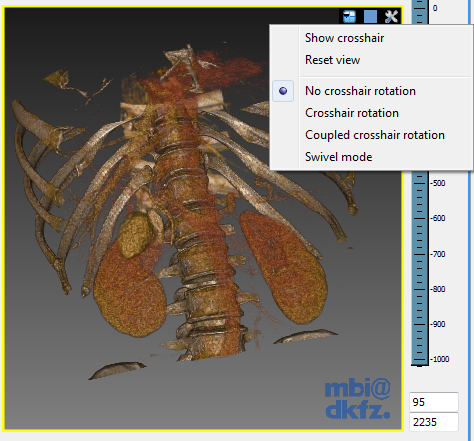474x441 pixels.
Task: Click the level window slider near -700
Action: (419, 254)
